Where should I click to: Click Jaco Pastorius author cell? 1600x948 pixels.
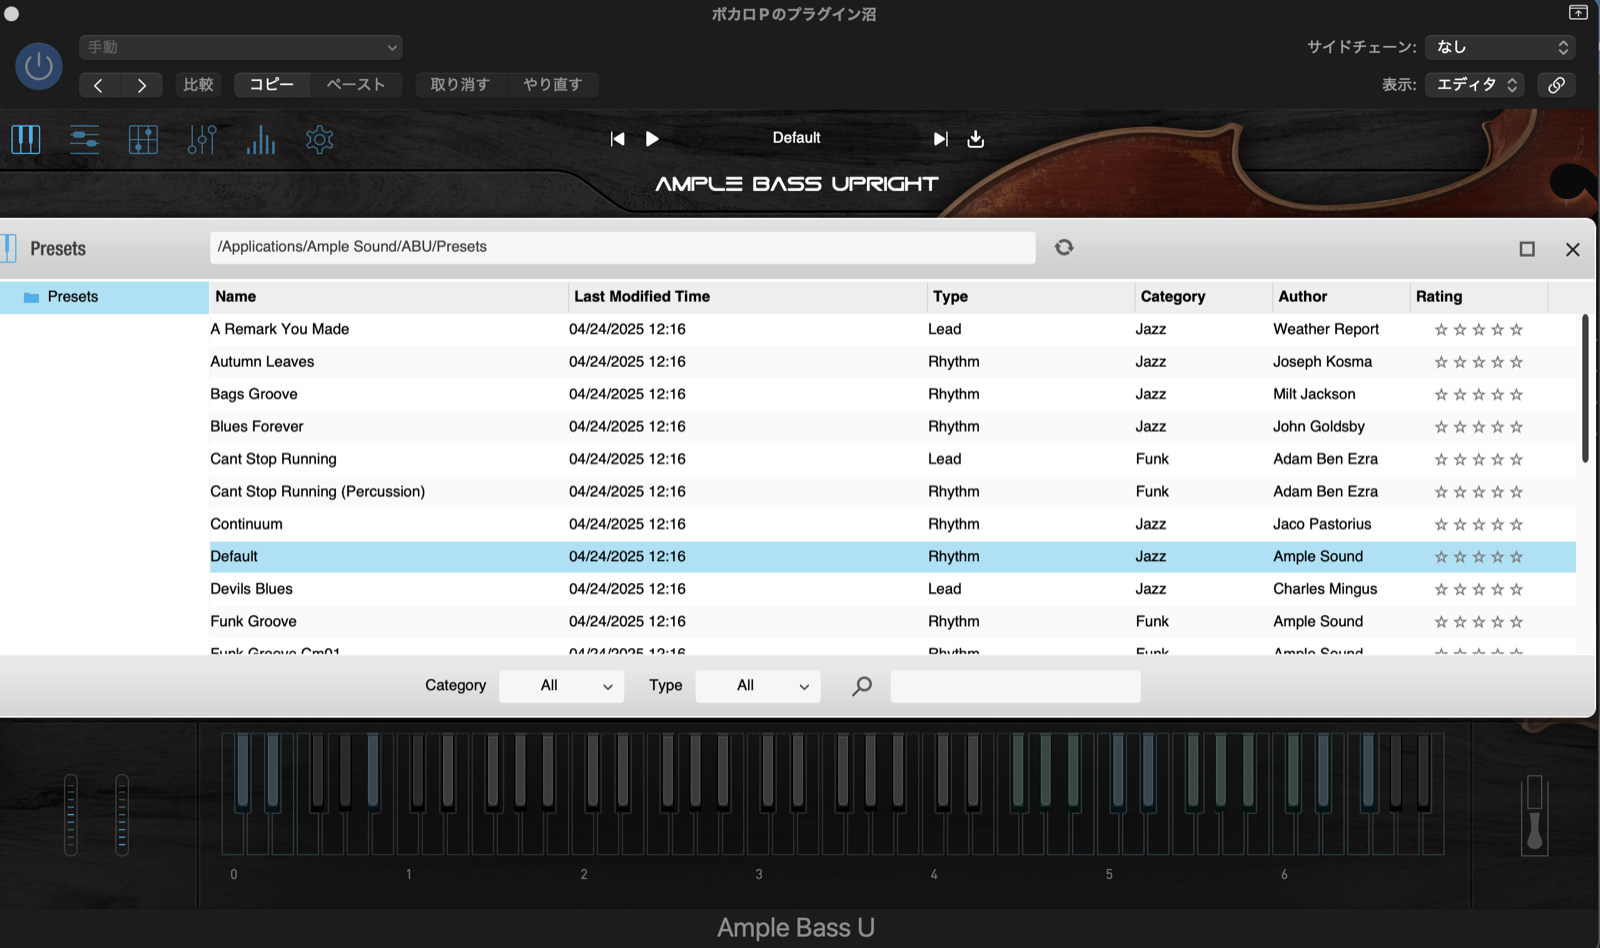tap(1322, 524)
